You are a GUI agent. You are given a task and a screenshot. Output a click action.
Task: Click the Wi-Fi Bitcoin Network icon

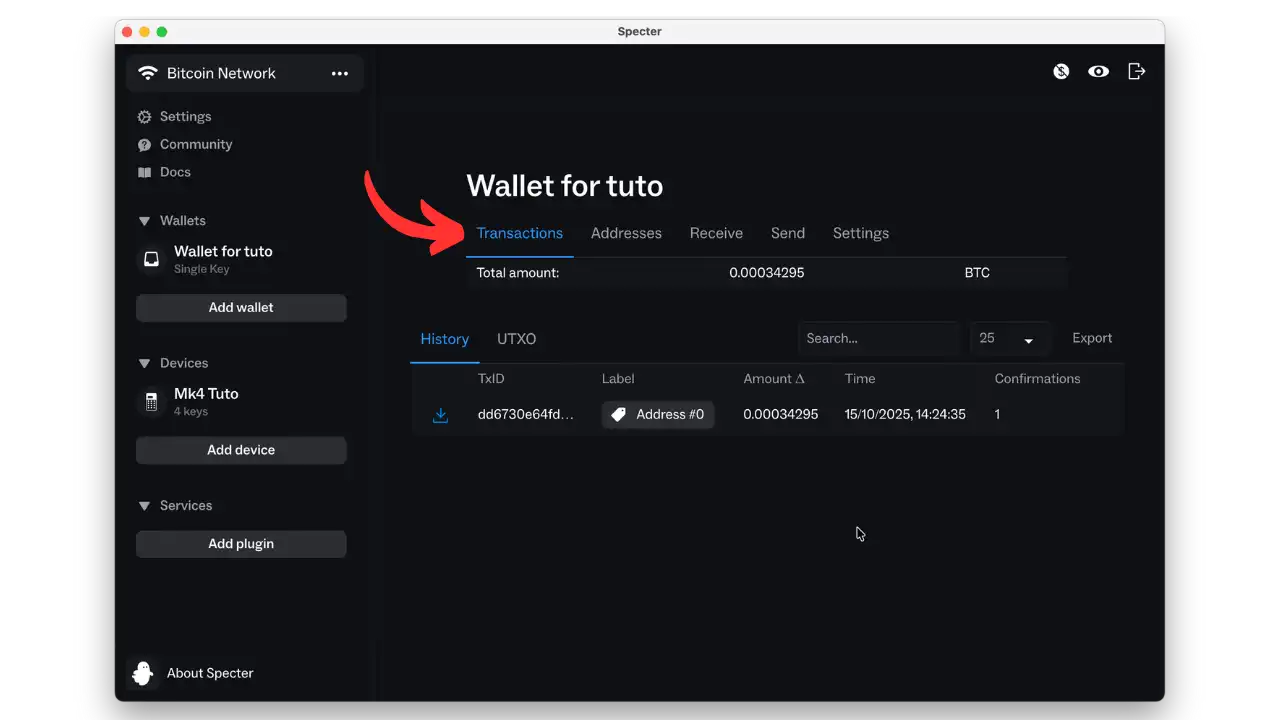pyautogui.click(x=148, y=73)
